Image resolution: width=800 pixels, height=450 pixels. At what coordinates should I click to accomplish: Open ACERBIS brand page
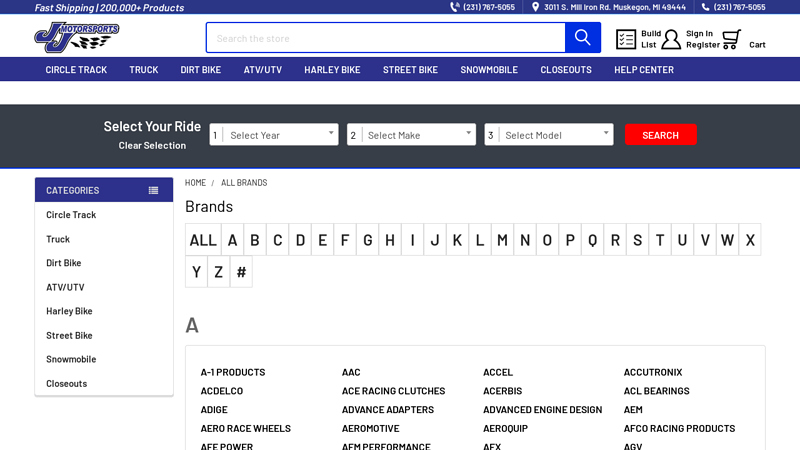pos(503,391)
